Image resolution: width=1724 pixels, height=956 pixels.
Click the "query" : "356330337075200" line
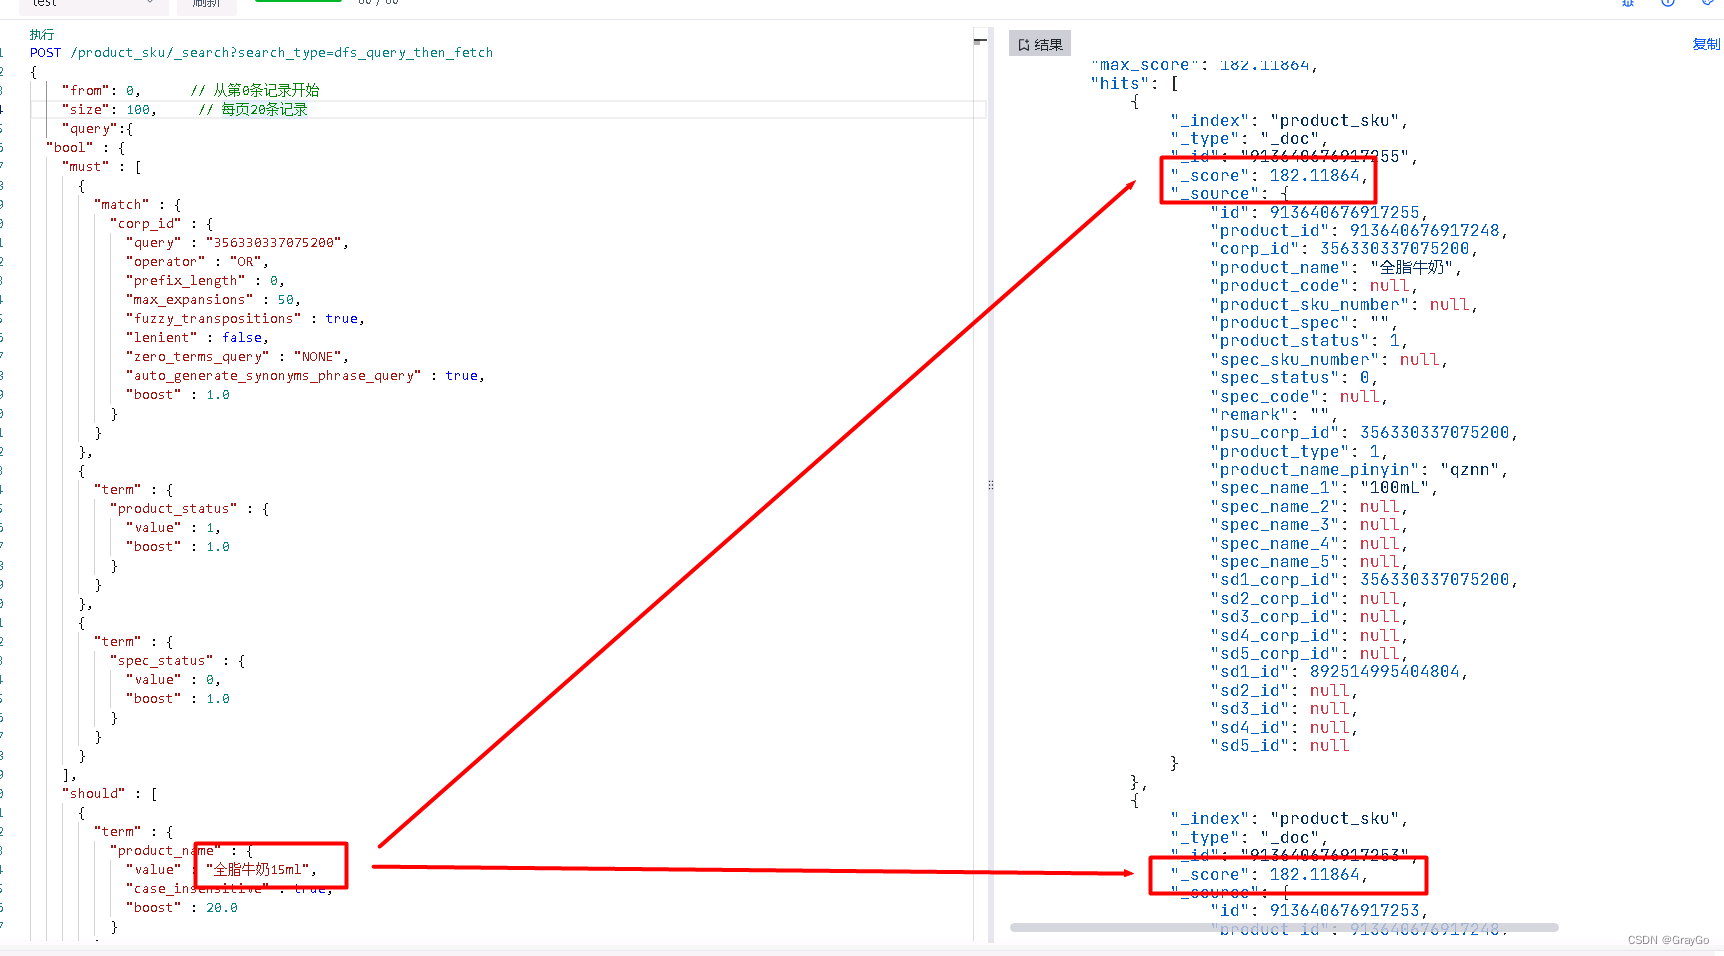[237, 242]
